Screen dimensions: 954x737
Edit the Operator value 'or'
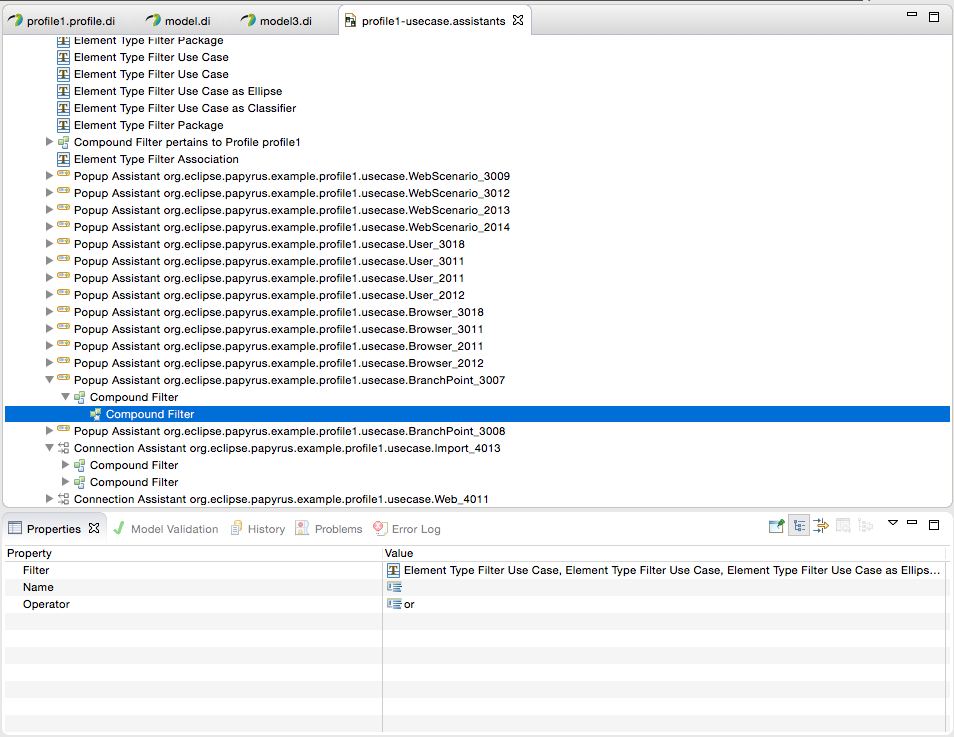tap(664, 604)
